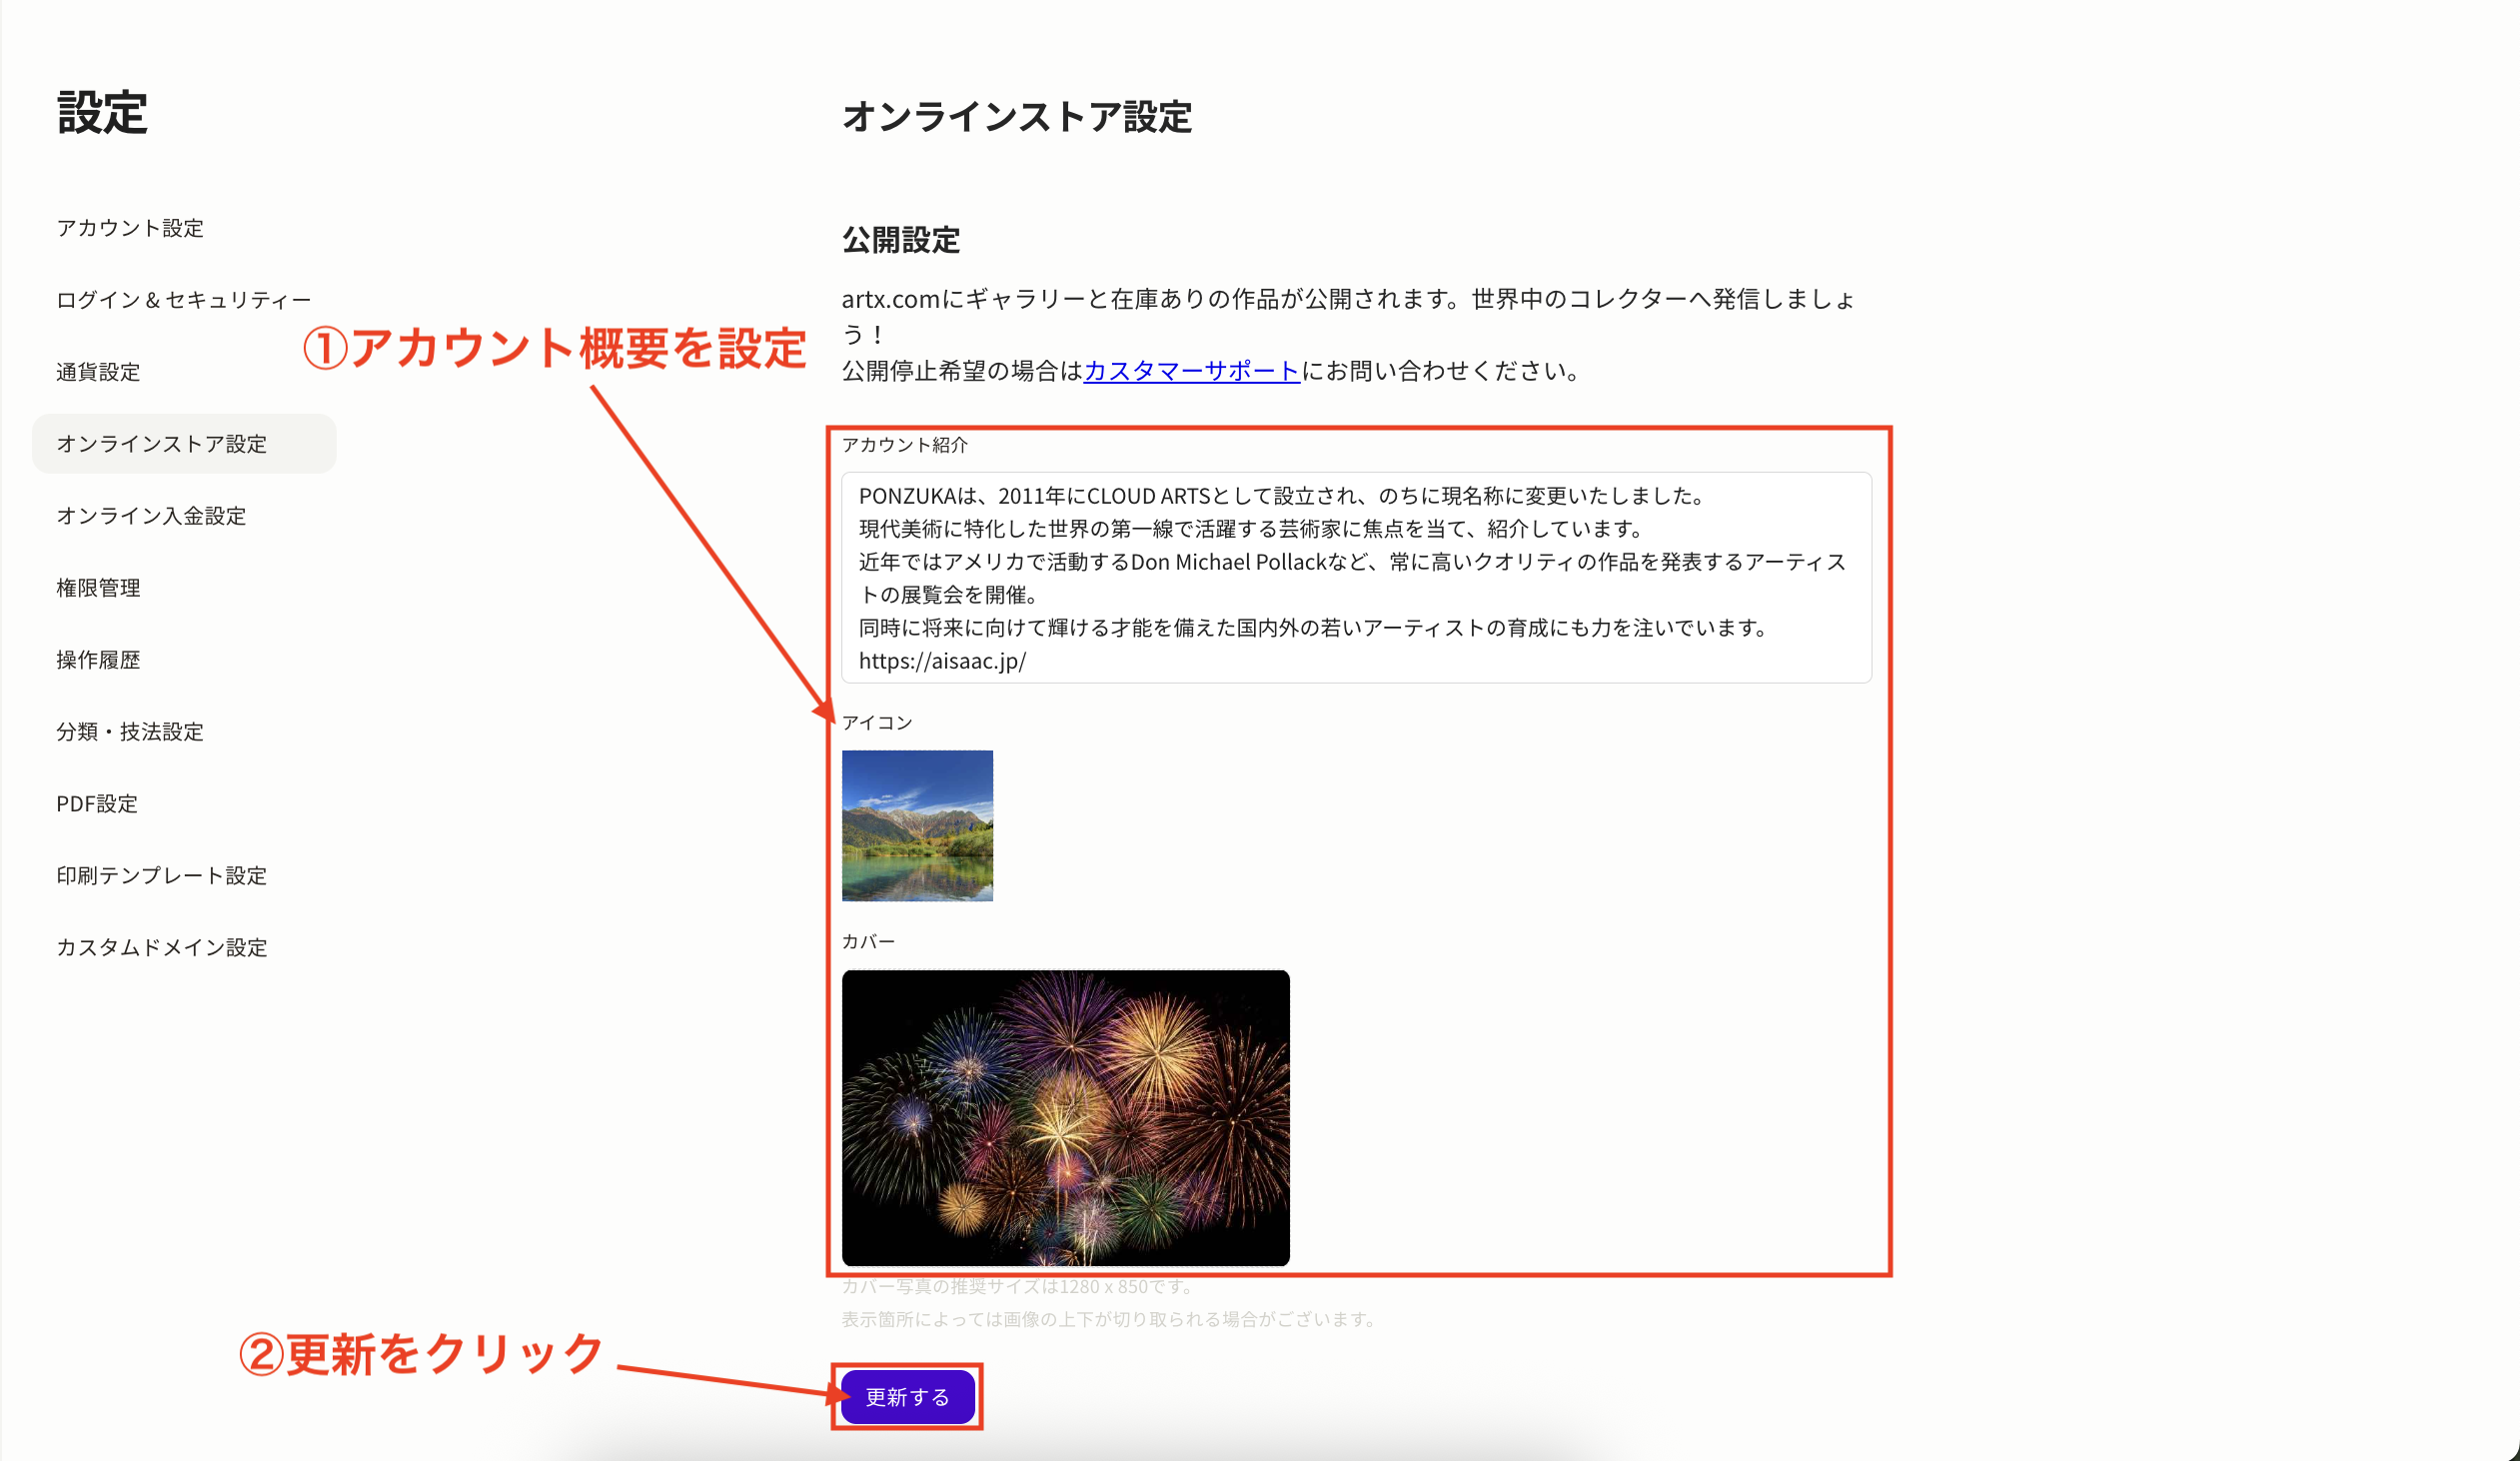Click the オンラインストア設定 page heading

click(x=1016, y=117)
